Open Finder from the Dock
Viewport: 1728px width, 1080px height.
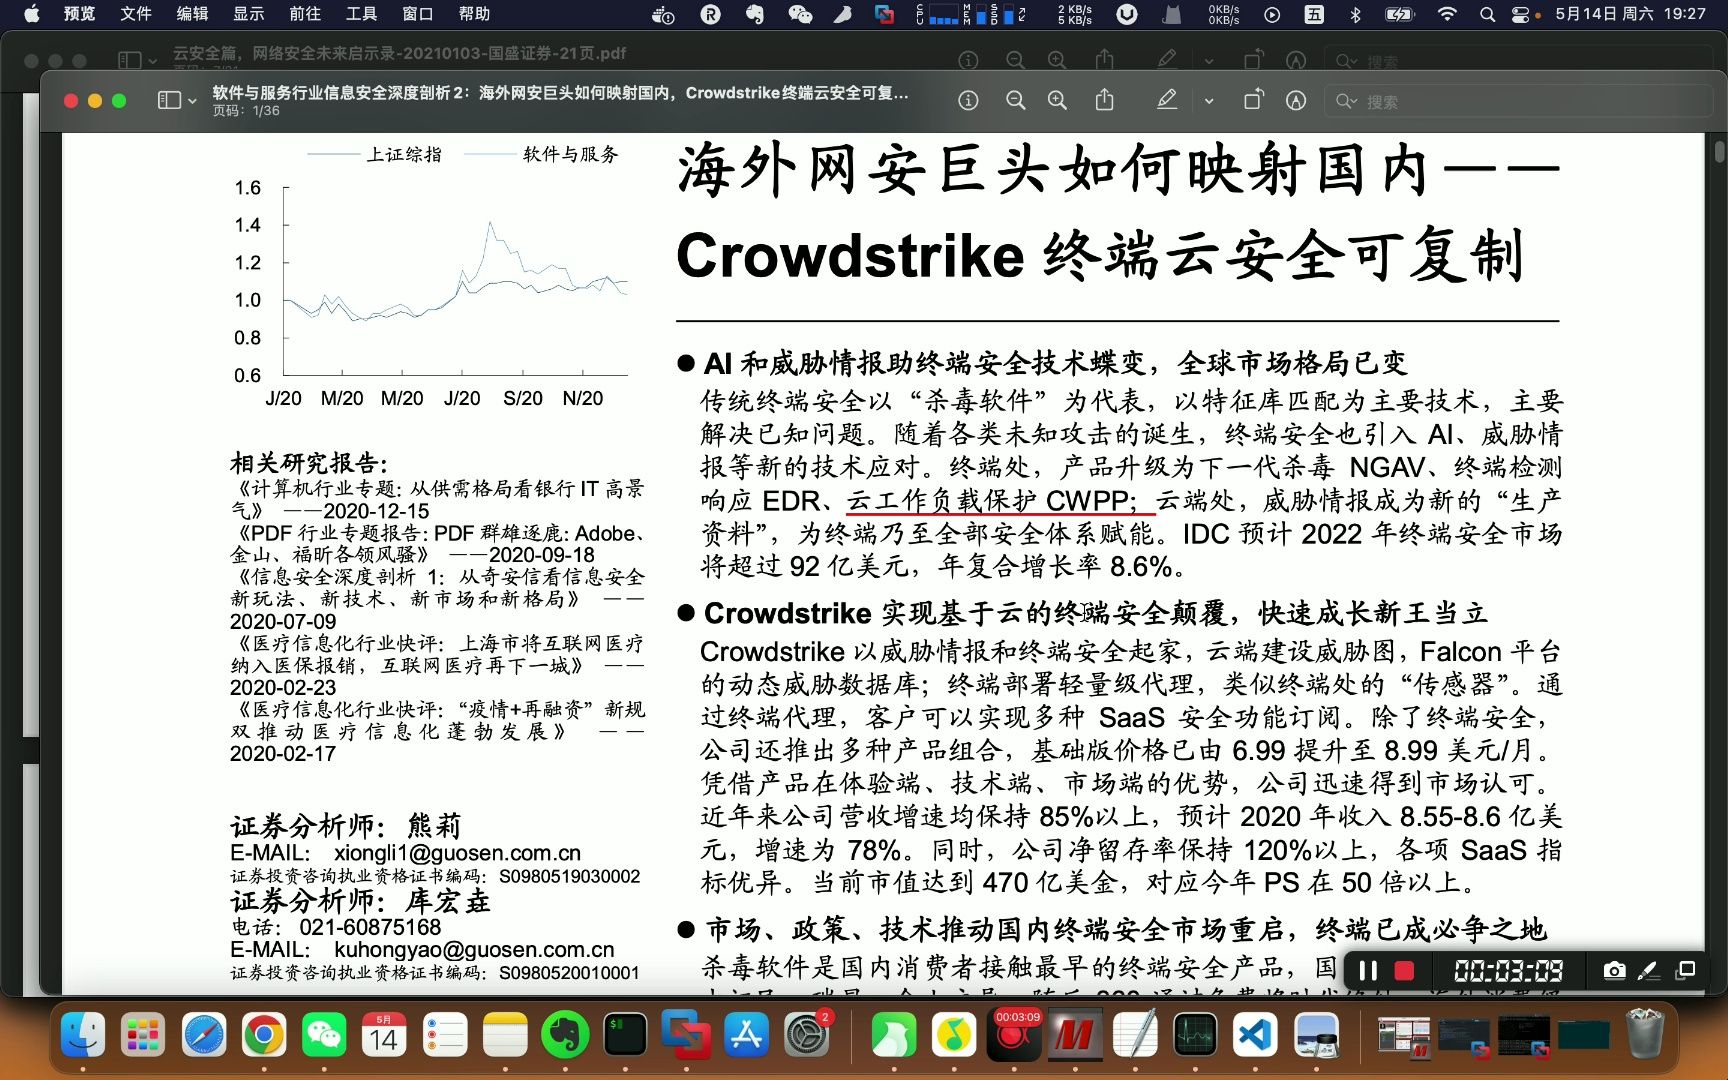pyautogui.click(x=83, y=1035)
